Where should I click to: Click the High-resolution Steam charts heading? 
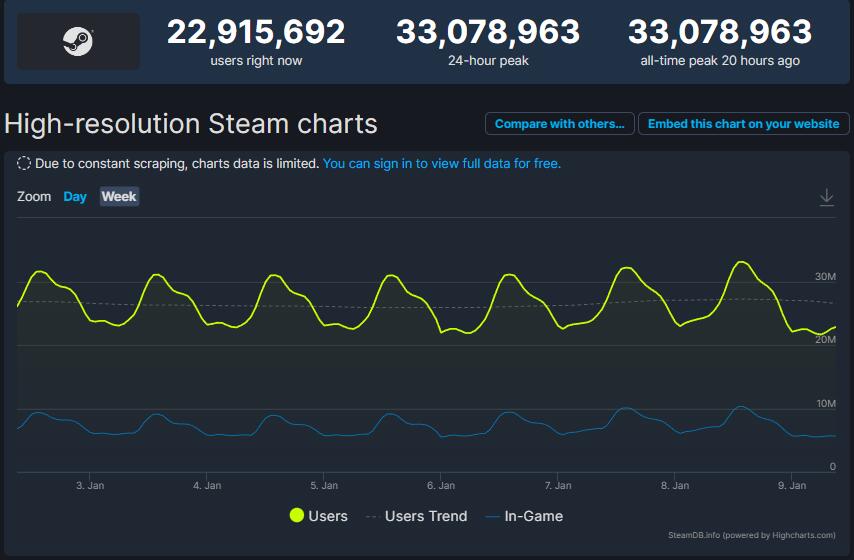click(191, 124)
